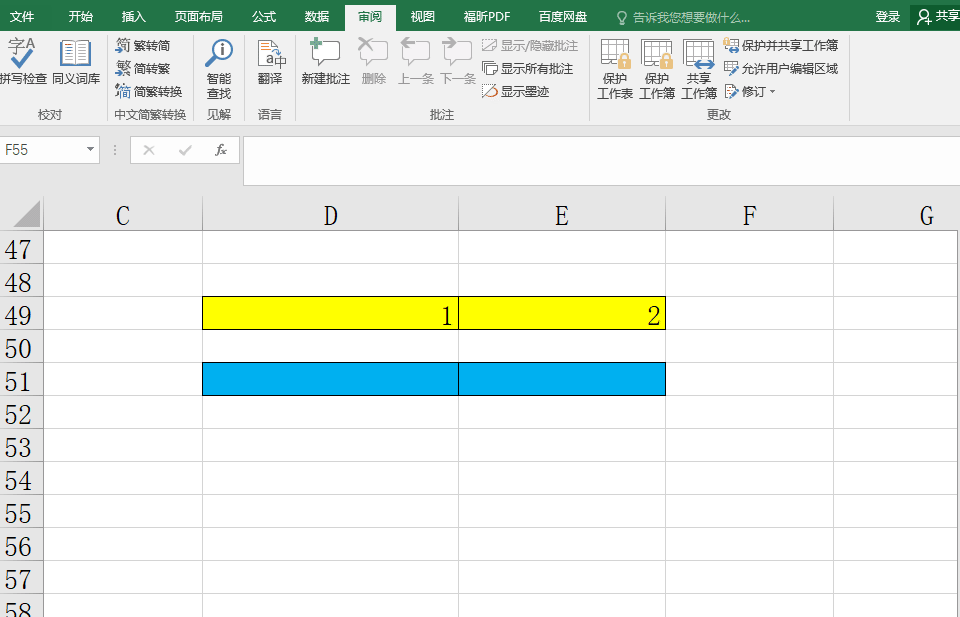Click the confirm checkmark formula button
960x617 pixels.
tap(185, 150)
